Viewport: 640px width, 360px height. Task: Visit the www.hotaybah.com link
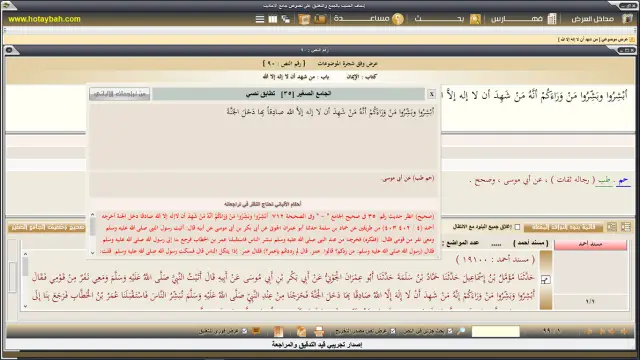44,19
